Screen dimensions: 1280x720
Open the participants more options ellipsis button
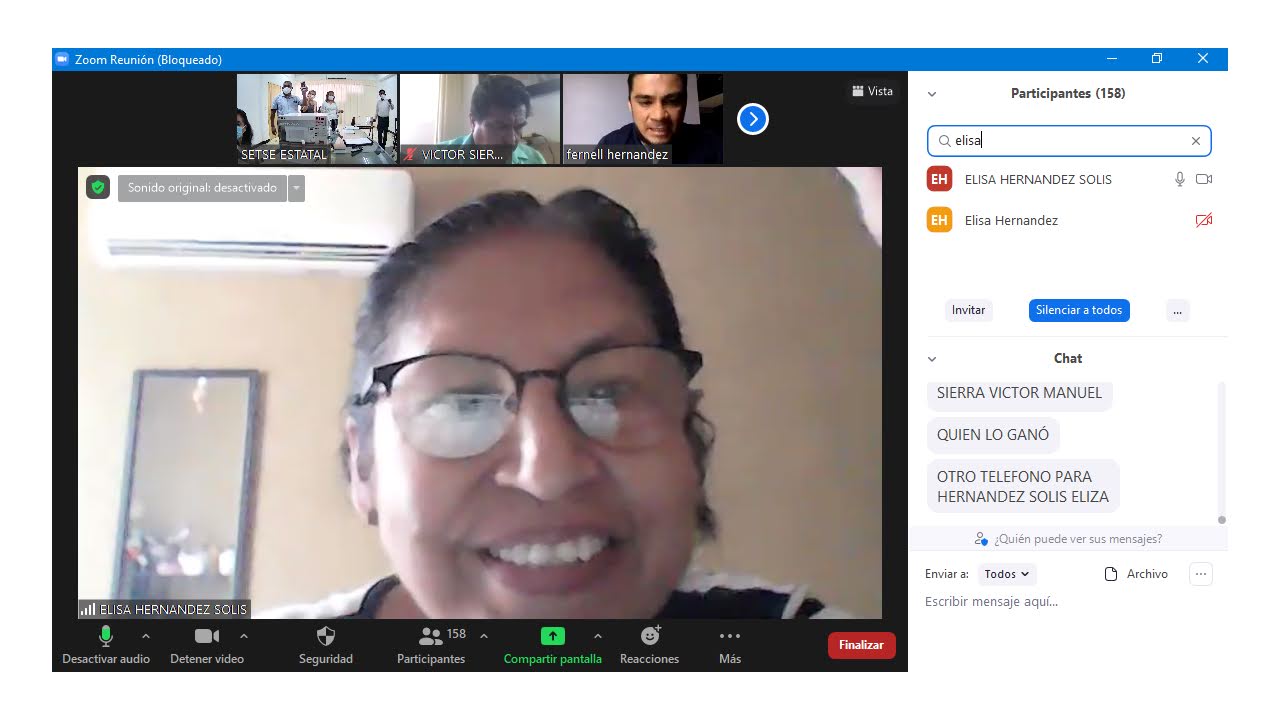(x=1177, y=310)
